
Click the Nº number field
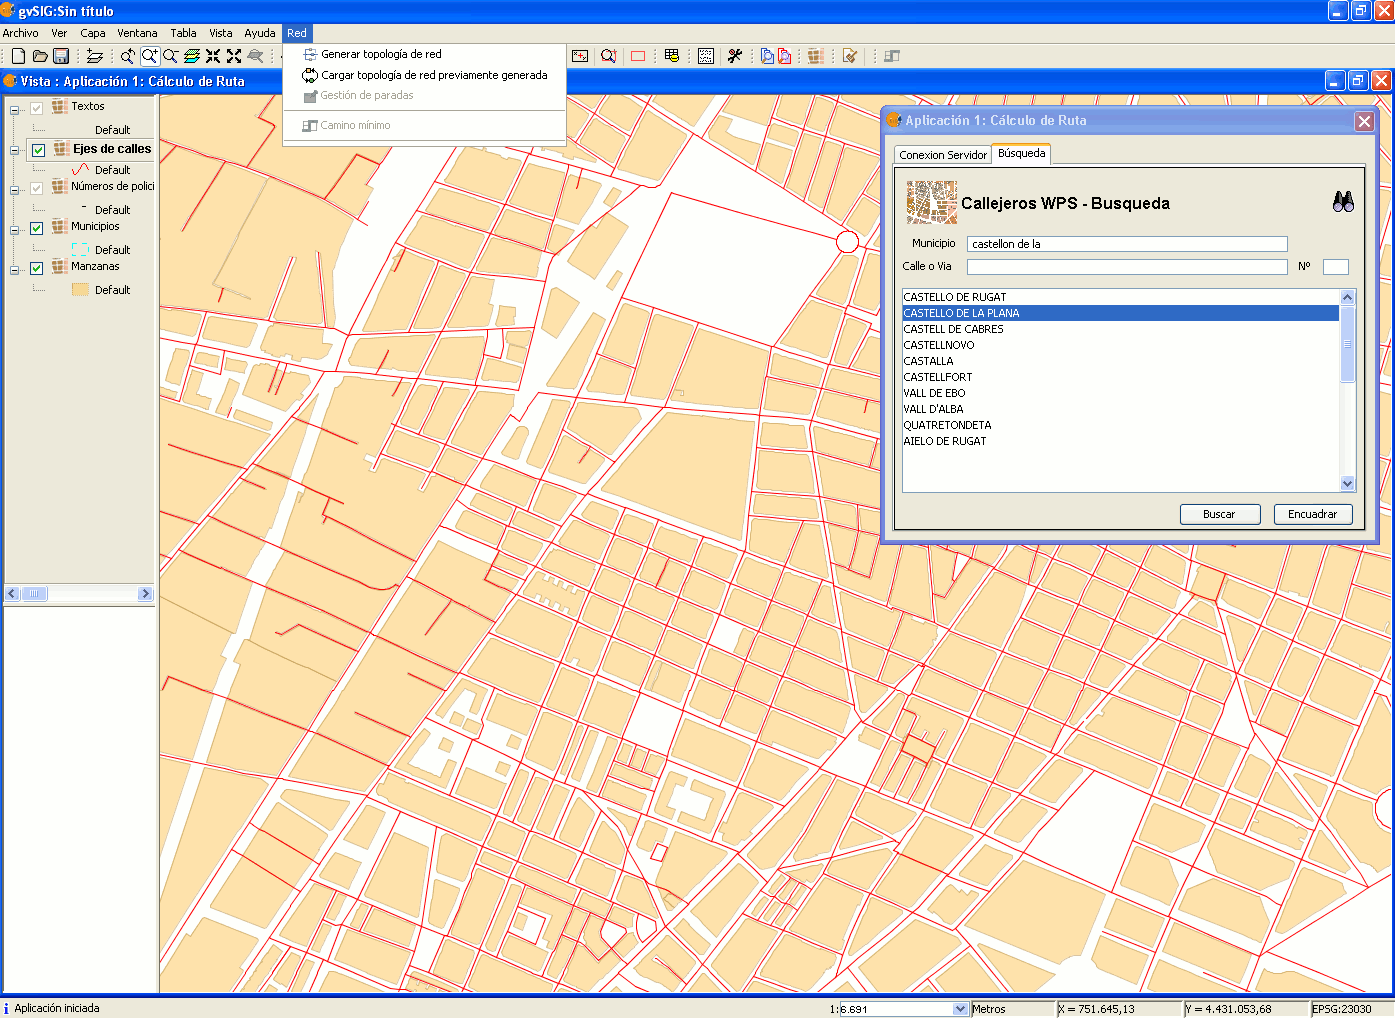pos(1336,267)
